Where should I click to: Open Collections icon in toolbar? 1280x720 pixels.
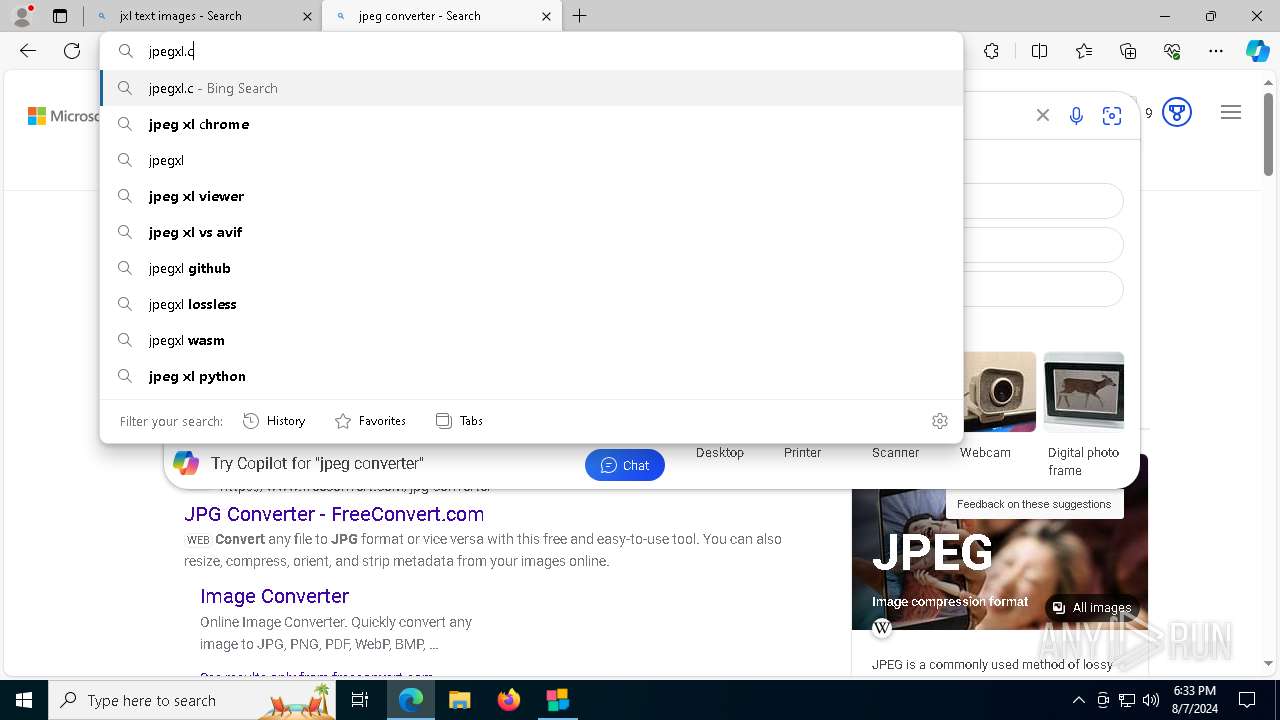pos(1128,51)
